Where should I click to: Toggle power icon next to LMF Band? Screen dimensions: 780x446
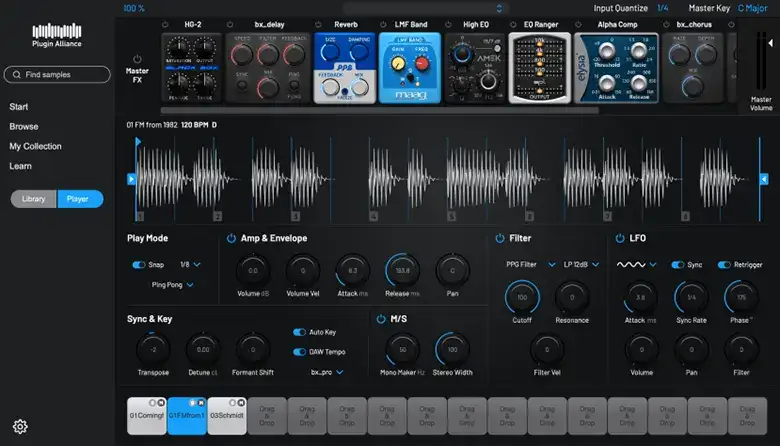(383, 24)
